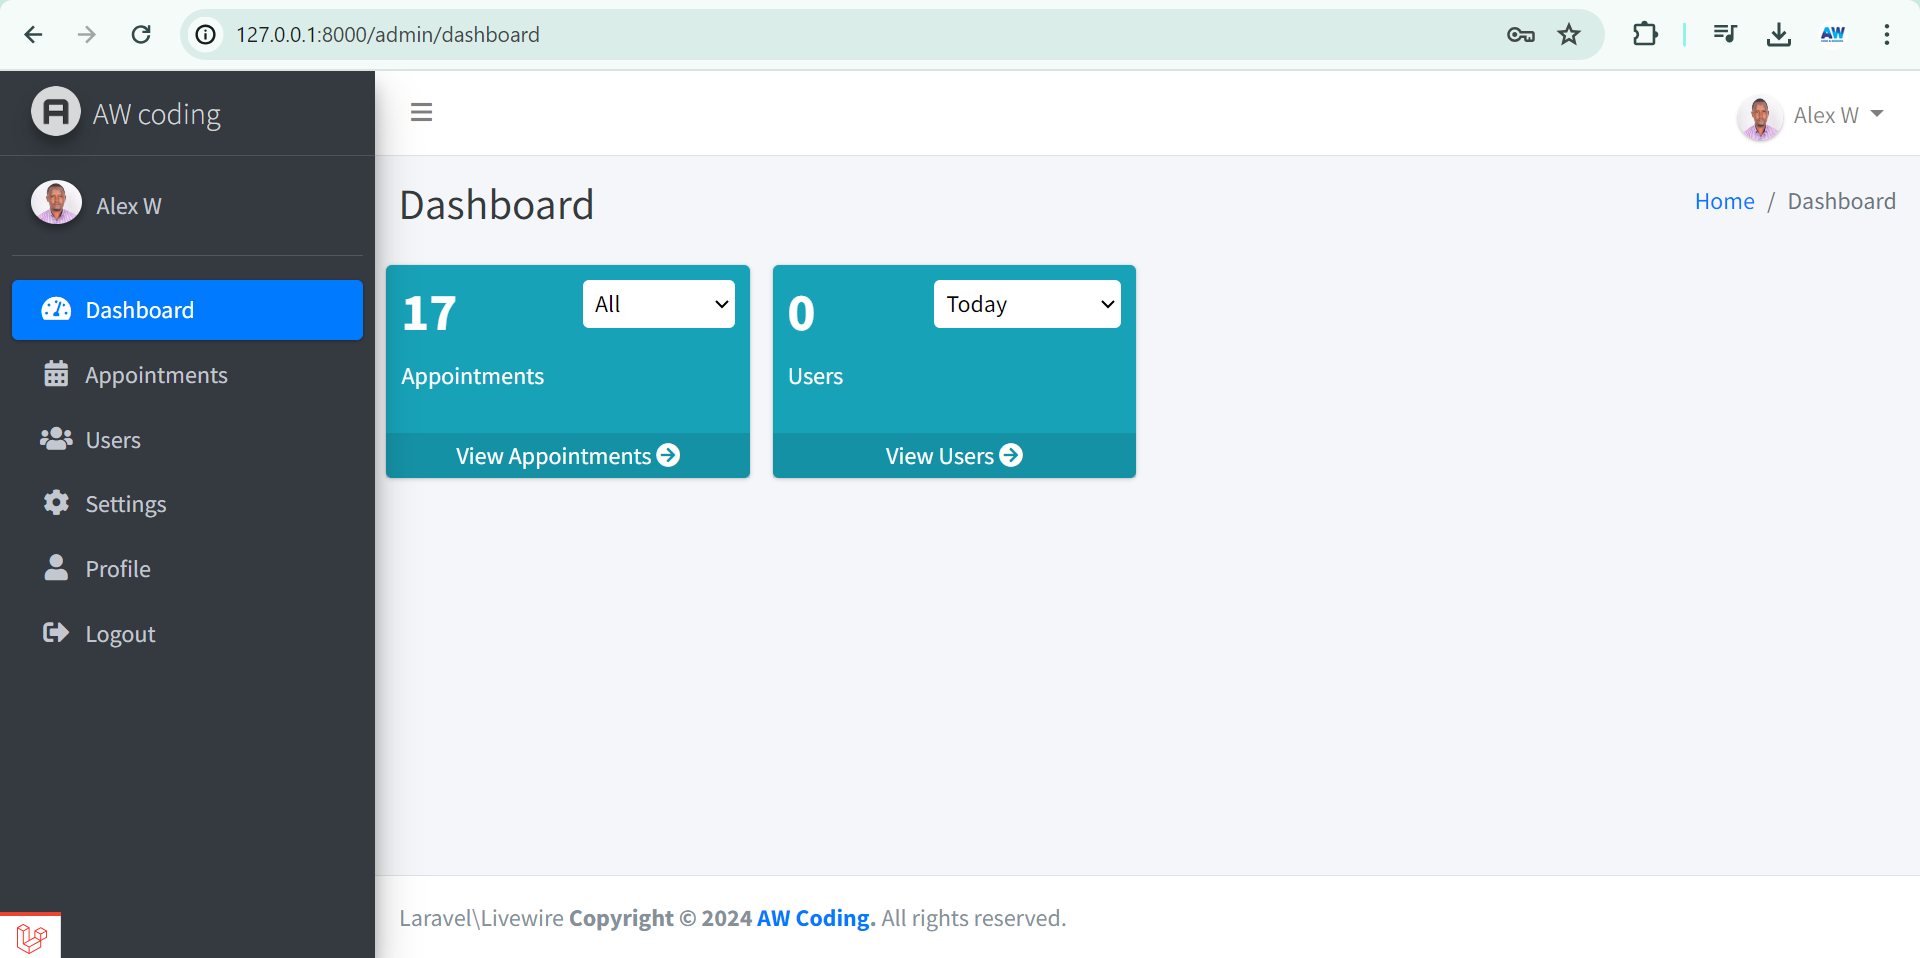The width and height of the screenshot is (1920, 958).
Task: Click the View Appointments link
Action: click(x=567, y=456)
